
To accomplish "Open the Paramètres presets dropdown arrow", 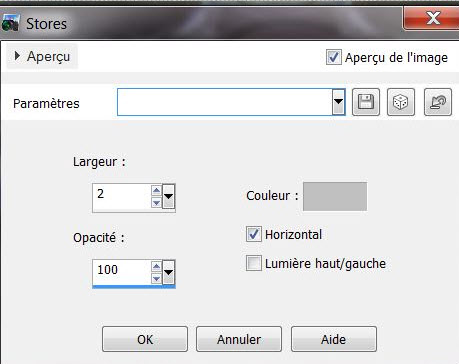I will click(x=338, y=102).
